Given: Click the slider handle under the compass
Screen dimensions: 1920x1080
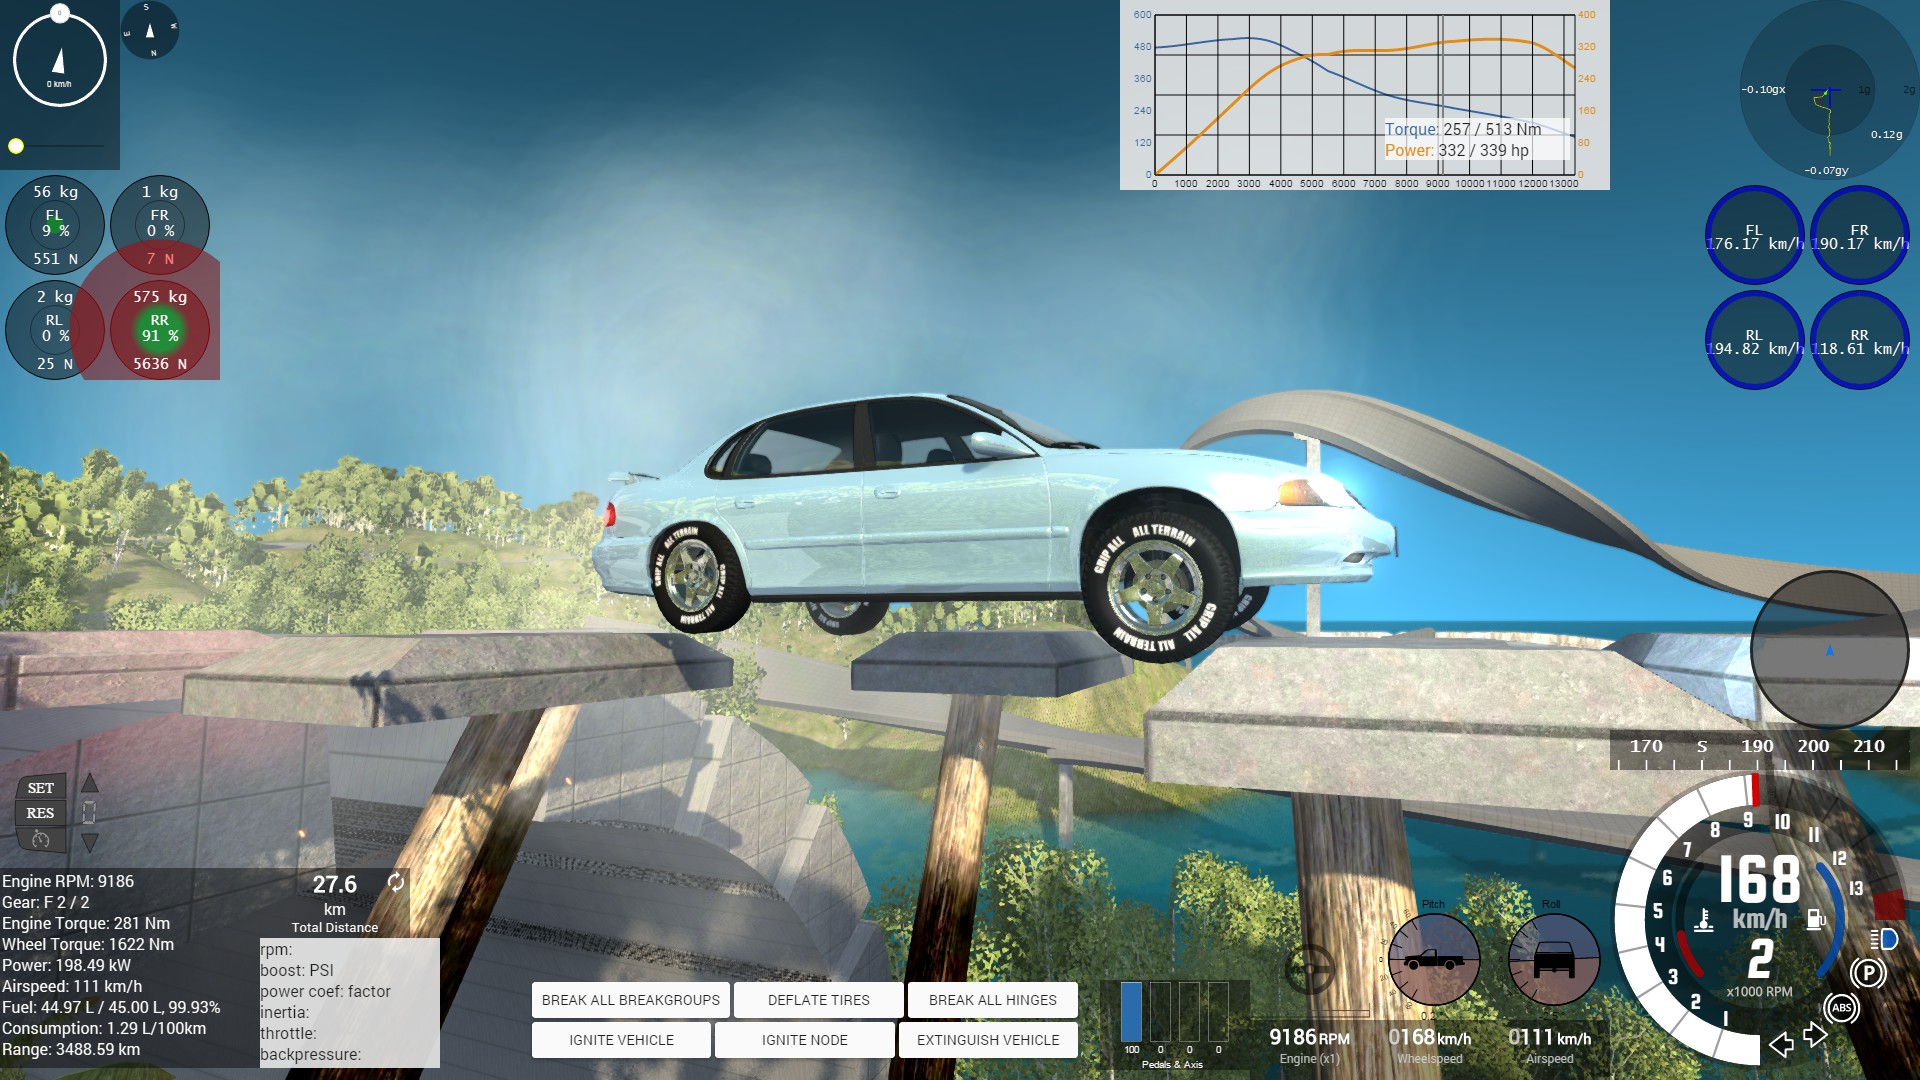Looking at the screenshot, I should pyautogui.click(x=16, y=146).
